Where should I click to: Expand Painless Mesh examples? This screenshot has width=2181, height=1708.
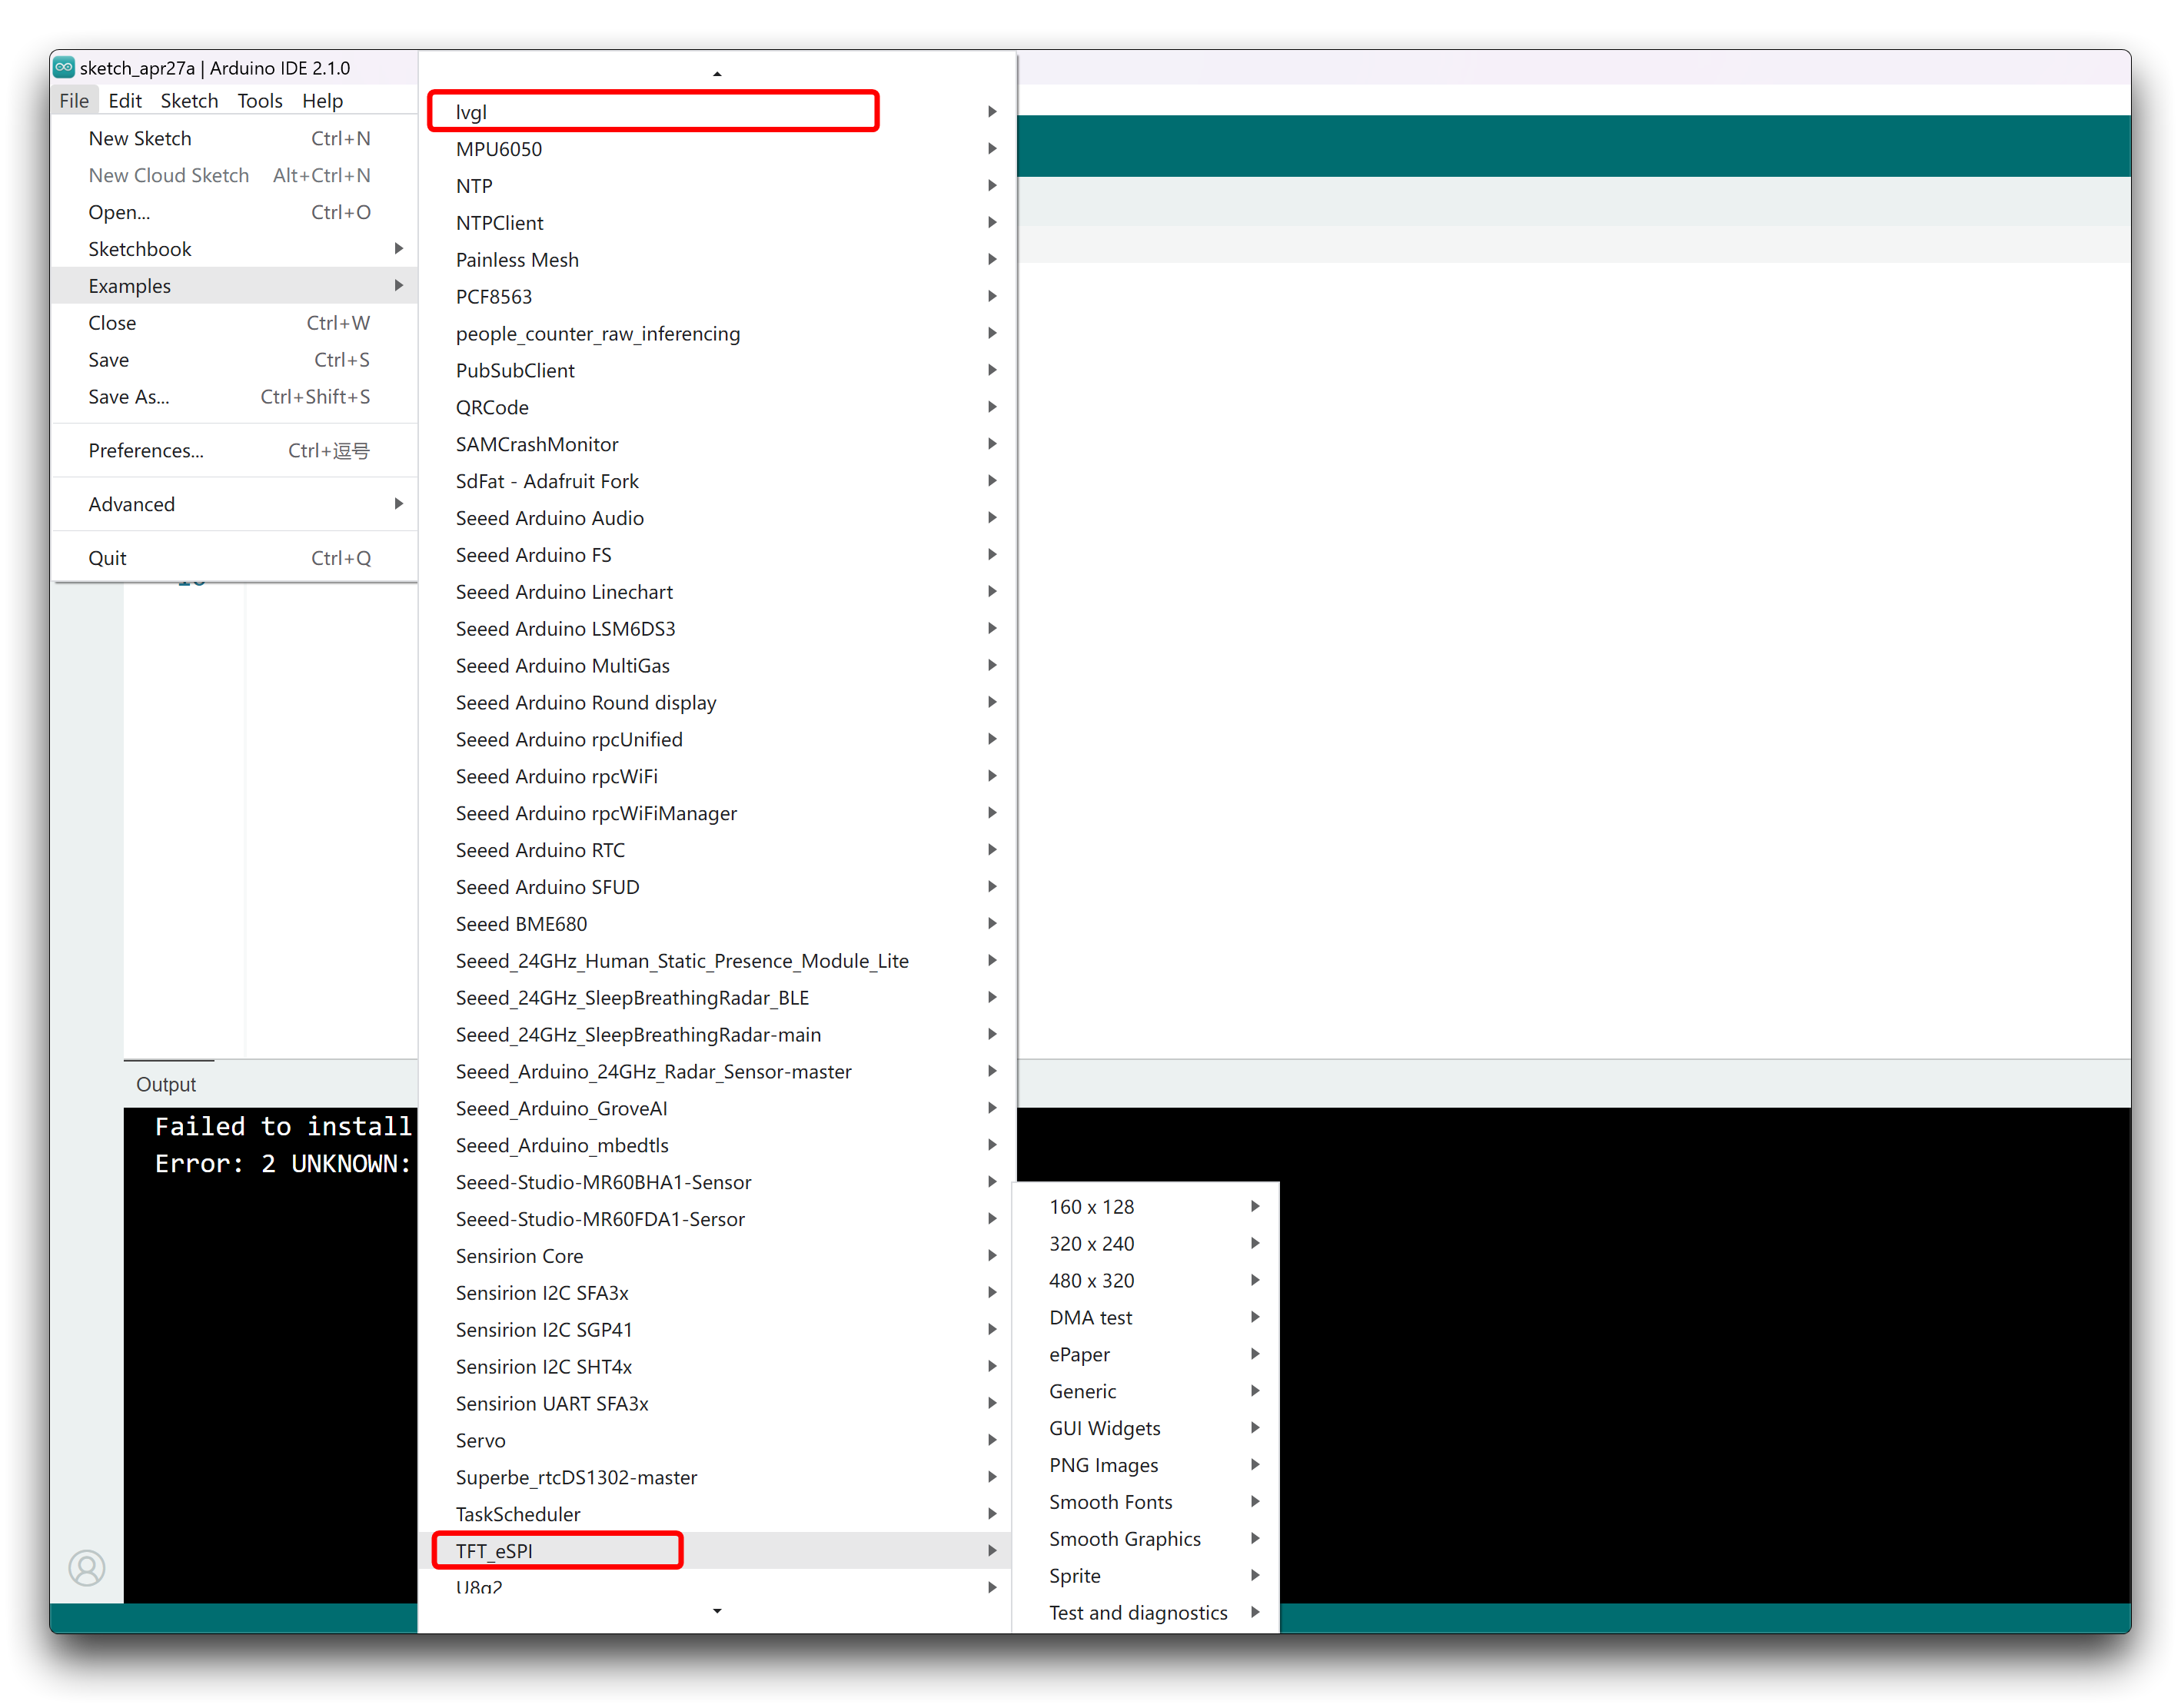[x=716, y=260]
